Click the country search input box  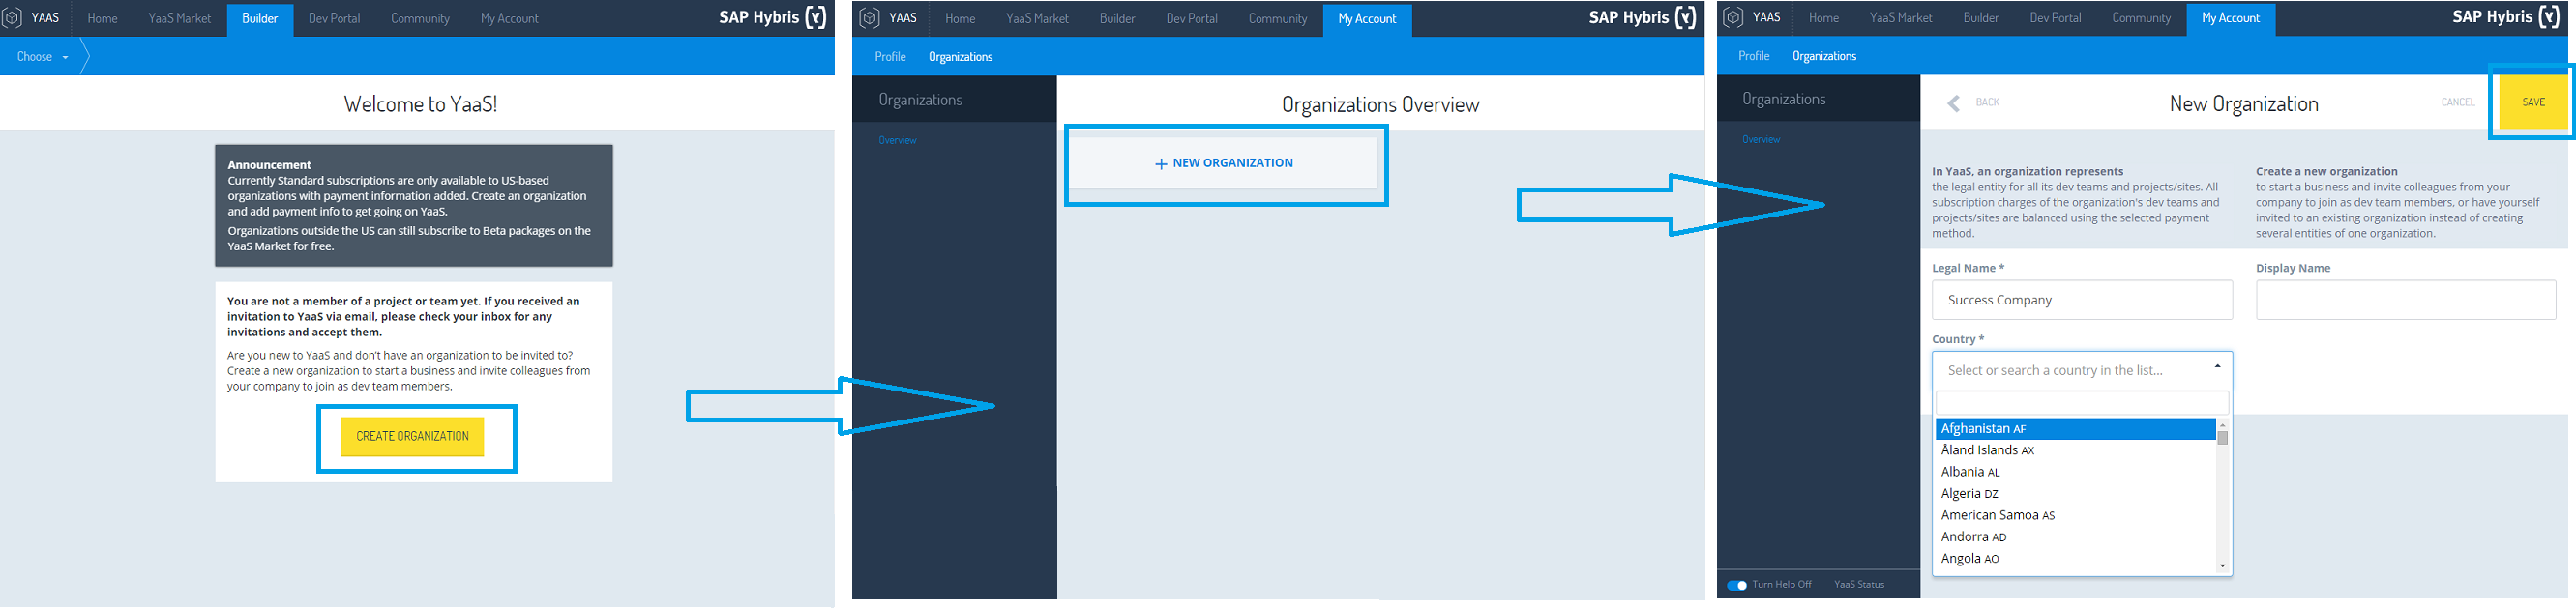pos(2082,403)
